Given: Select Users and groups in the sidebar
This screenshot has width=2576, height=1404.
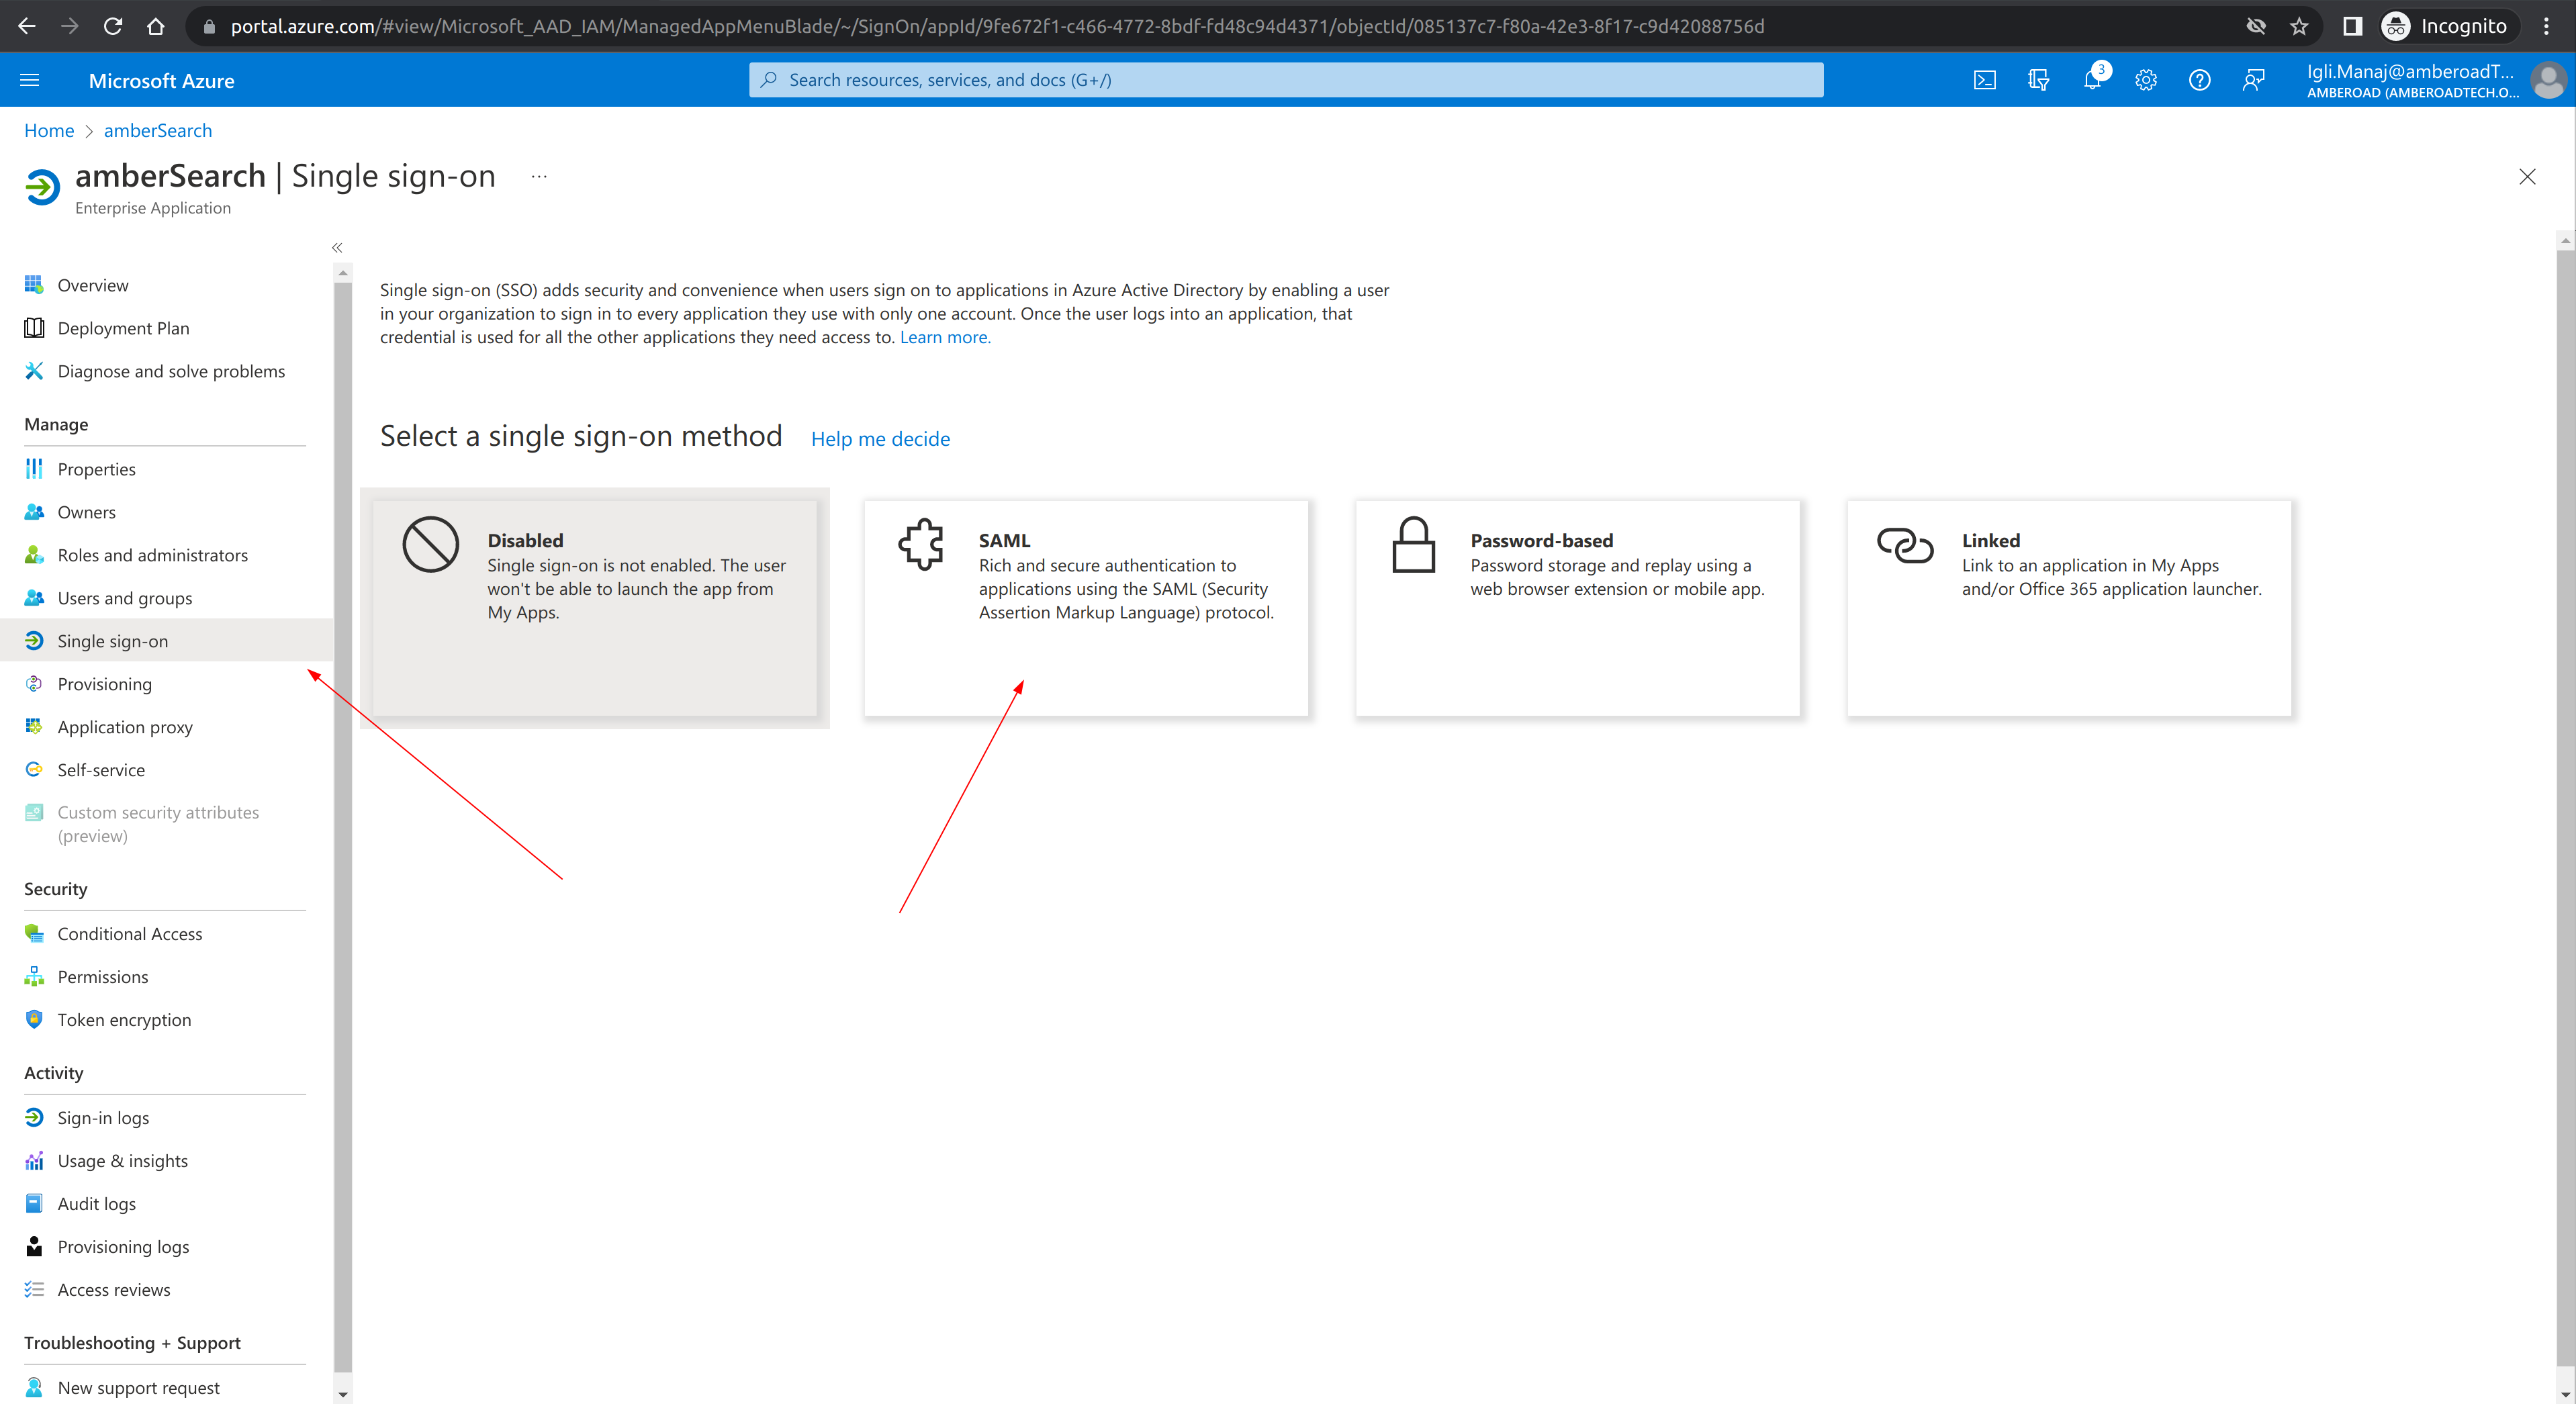Looking at the screenshot, I should tap(124, 597).
